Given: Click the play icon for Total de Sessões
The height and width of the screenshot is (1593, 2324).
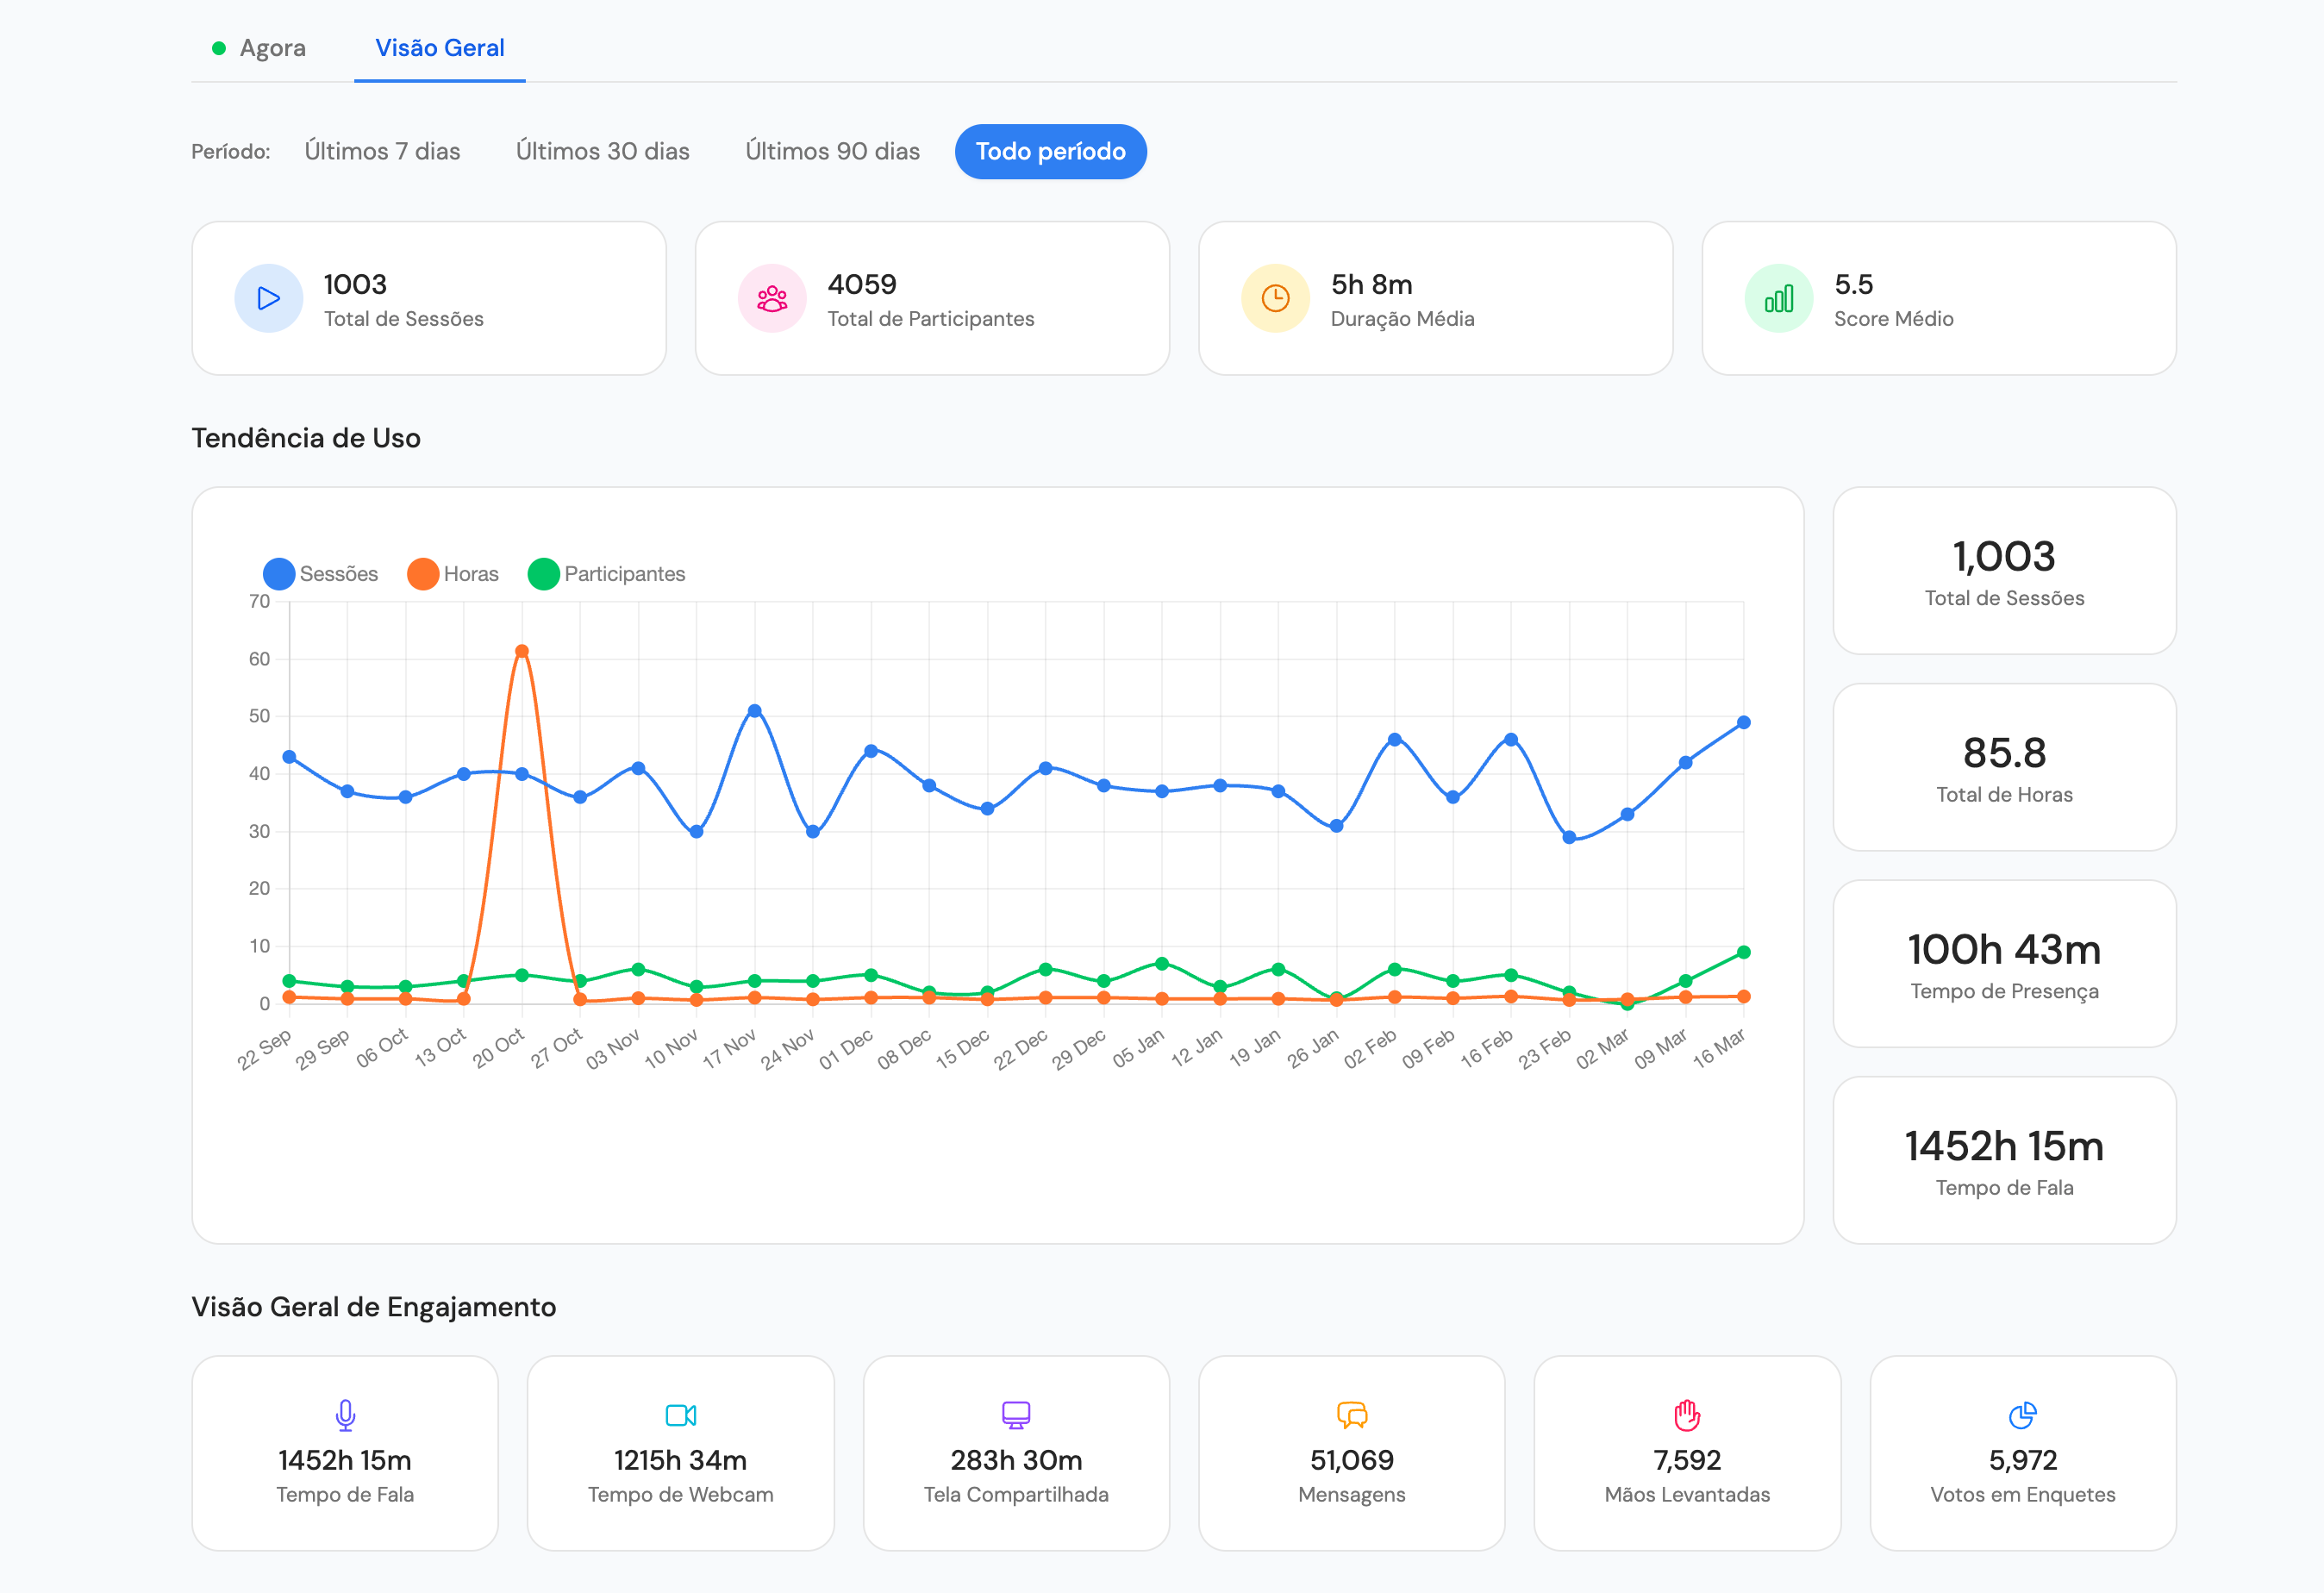Looking at the screenshot, I should tap(268, 298).
